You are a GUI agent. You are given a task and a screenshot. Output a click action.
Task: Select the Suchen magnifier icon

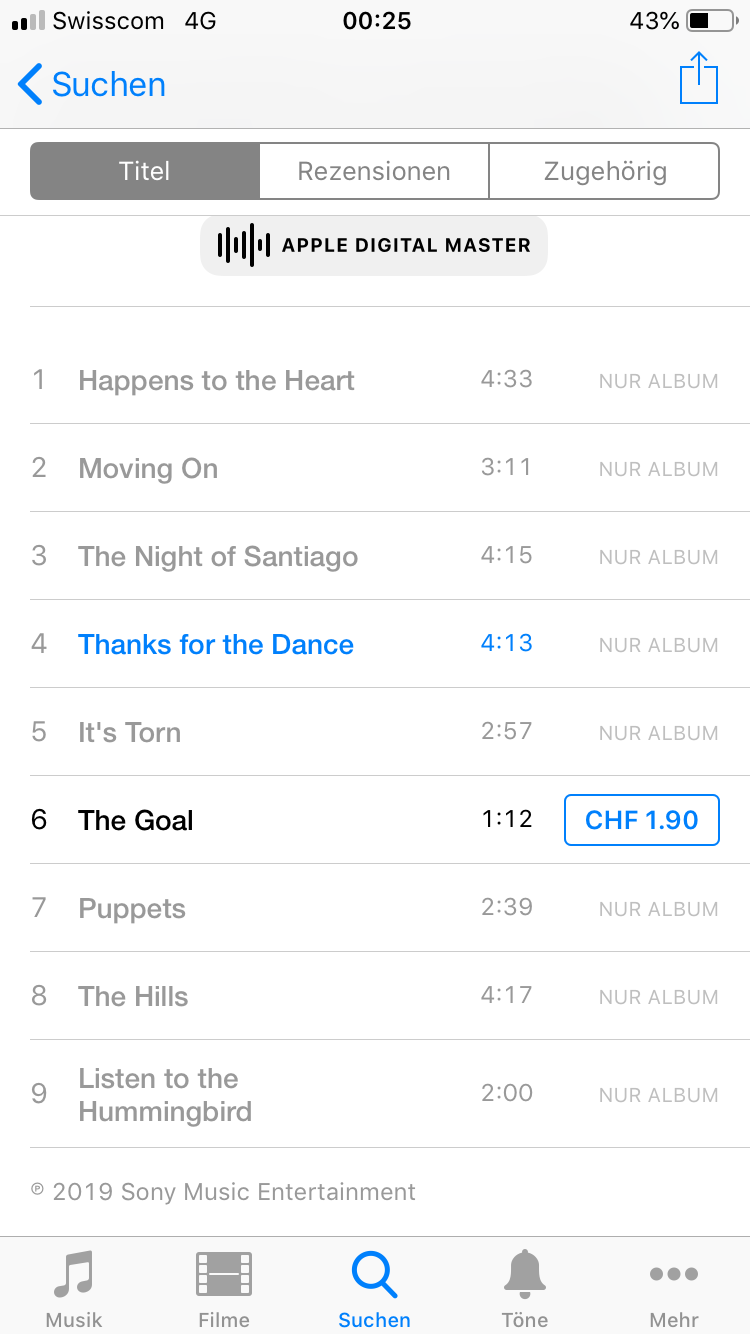point(374,1275)
